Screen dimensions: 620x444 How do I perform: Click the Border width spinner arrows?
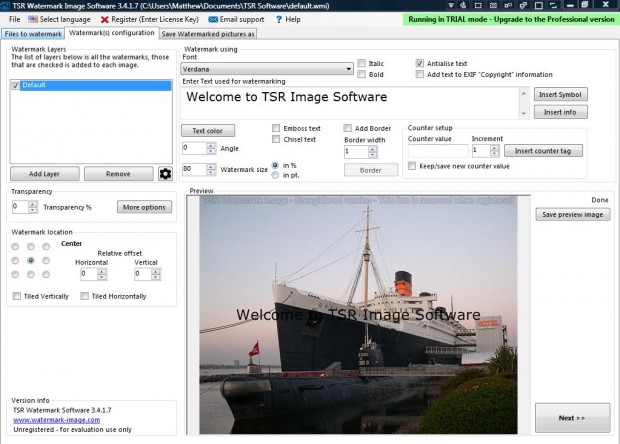pyautogui.click(x=372, y=152)
